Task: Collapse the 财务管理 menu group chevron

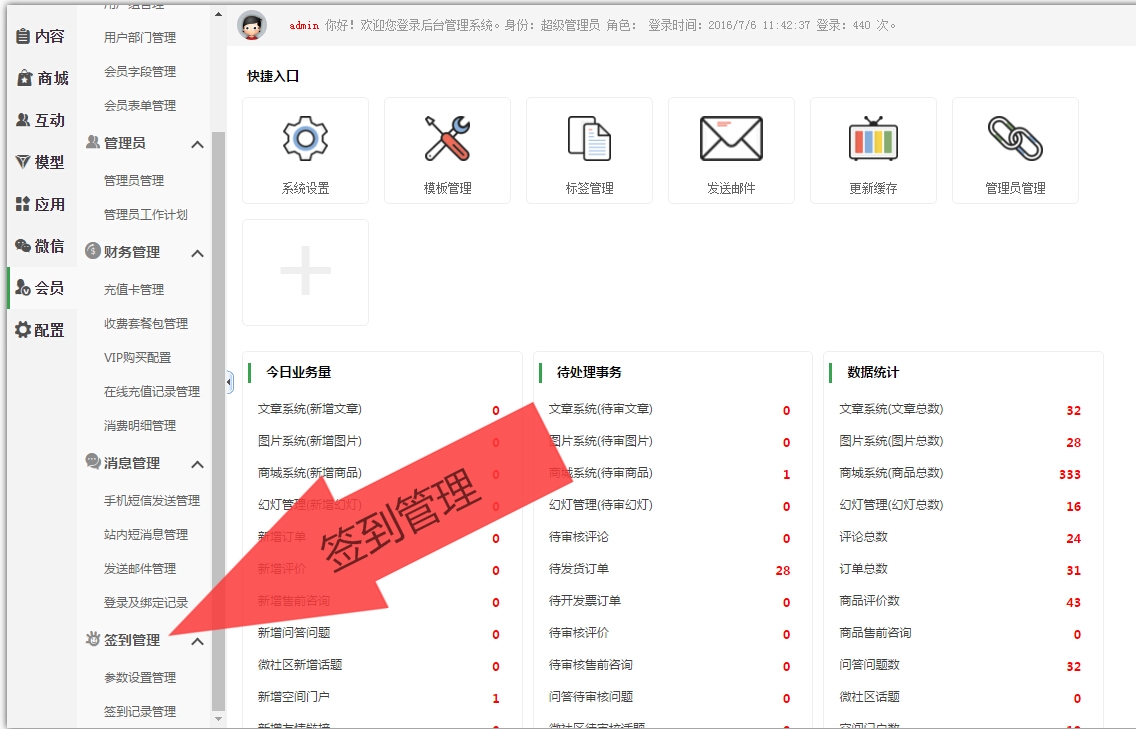Action: [197, 253]
